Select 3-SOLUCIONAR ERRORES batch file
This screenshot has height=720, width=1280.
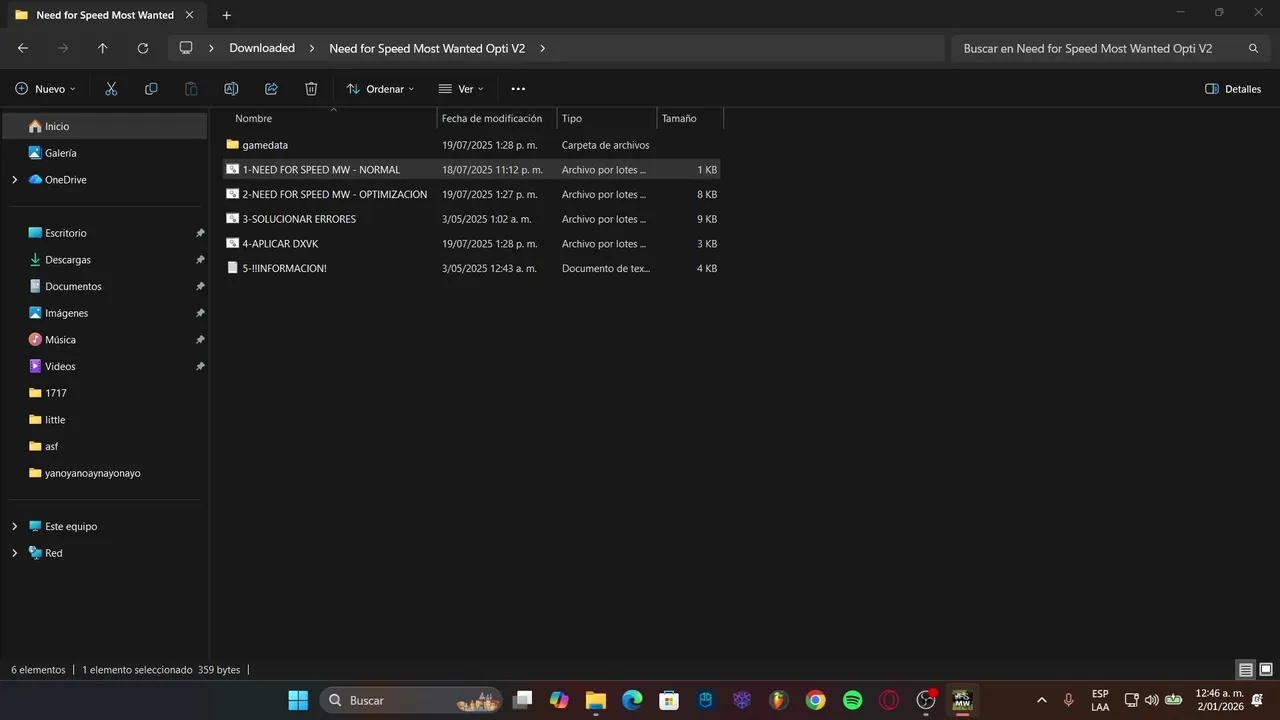471,219
